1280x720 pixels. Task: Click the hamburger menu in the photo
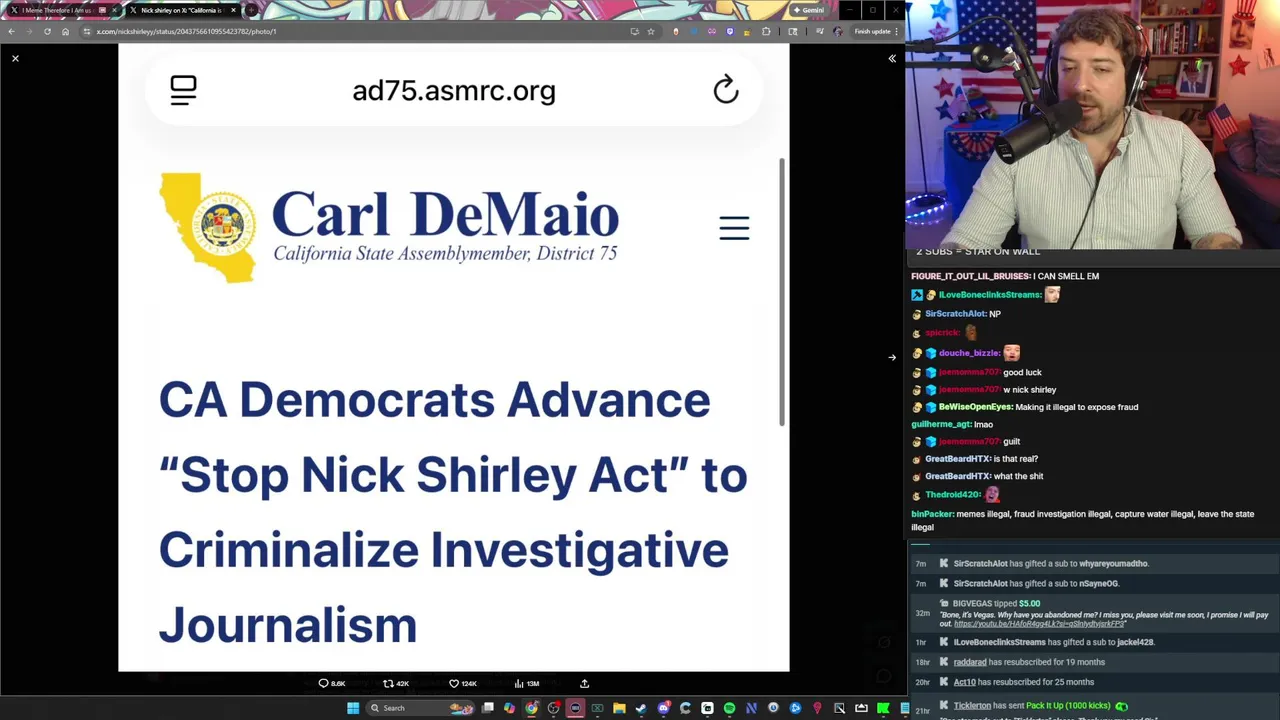(734, 228)
